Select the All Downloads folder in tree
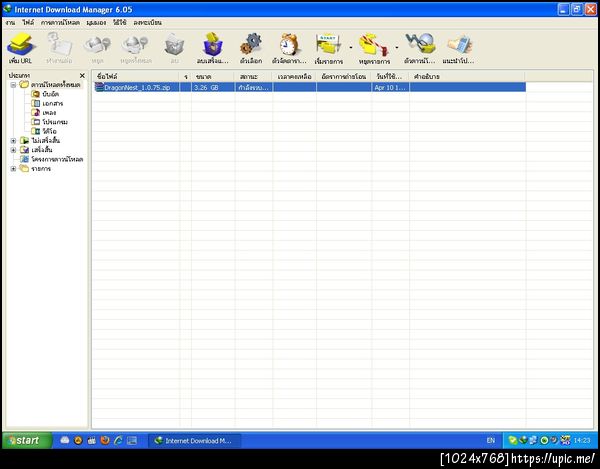 51,85
